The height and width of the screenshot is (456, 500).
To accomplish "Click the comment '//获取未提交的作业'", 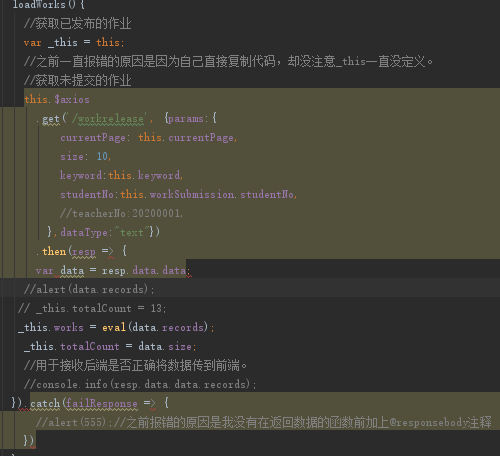I will 77,80.
